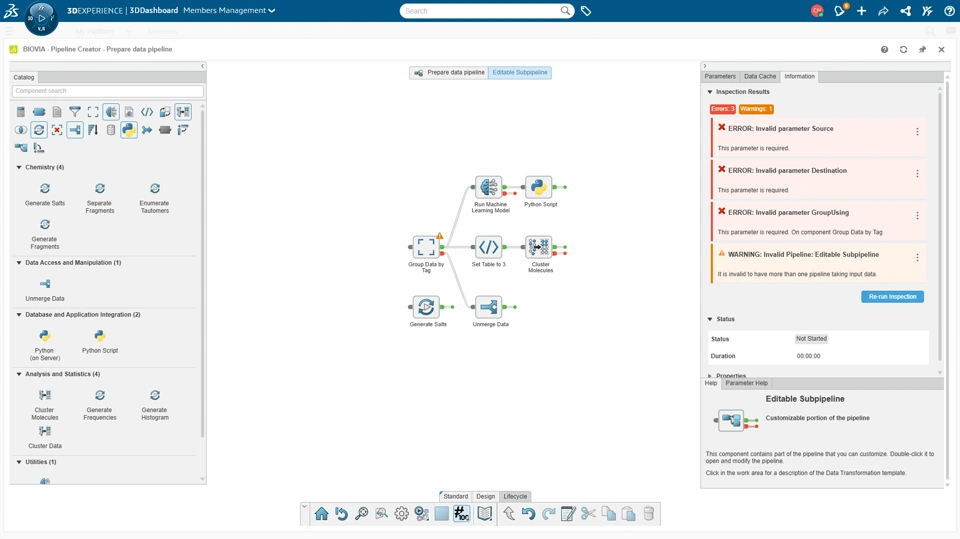
Task: Select Generate Histogram catalog component
Action: [x=154, y=404]
